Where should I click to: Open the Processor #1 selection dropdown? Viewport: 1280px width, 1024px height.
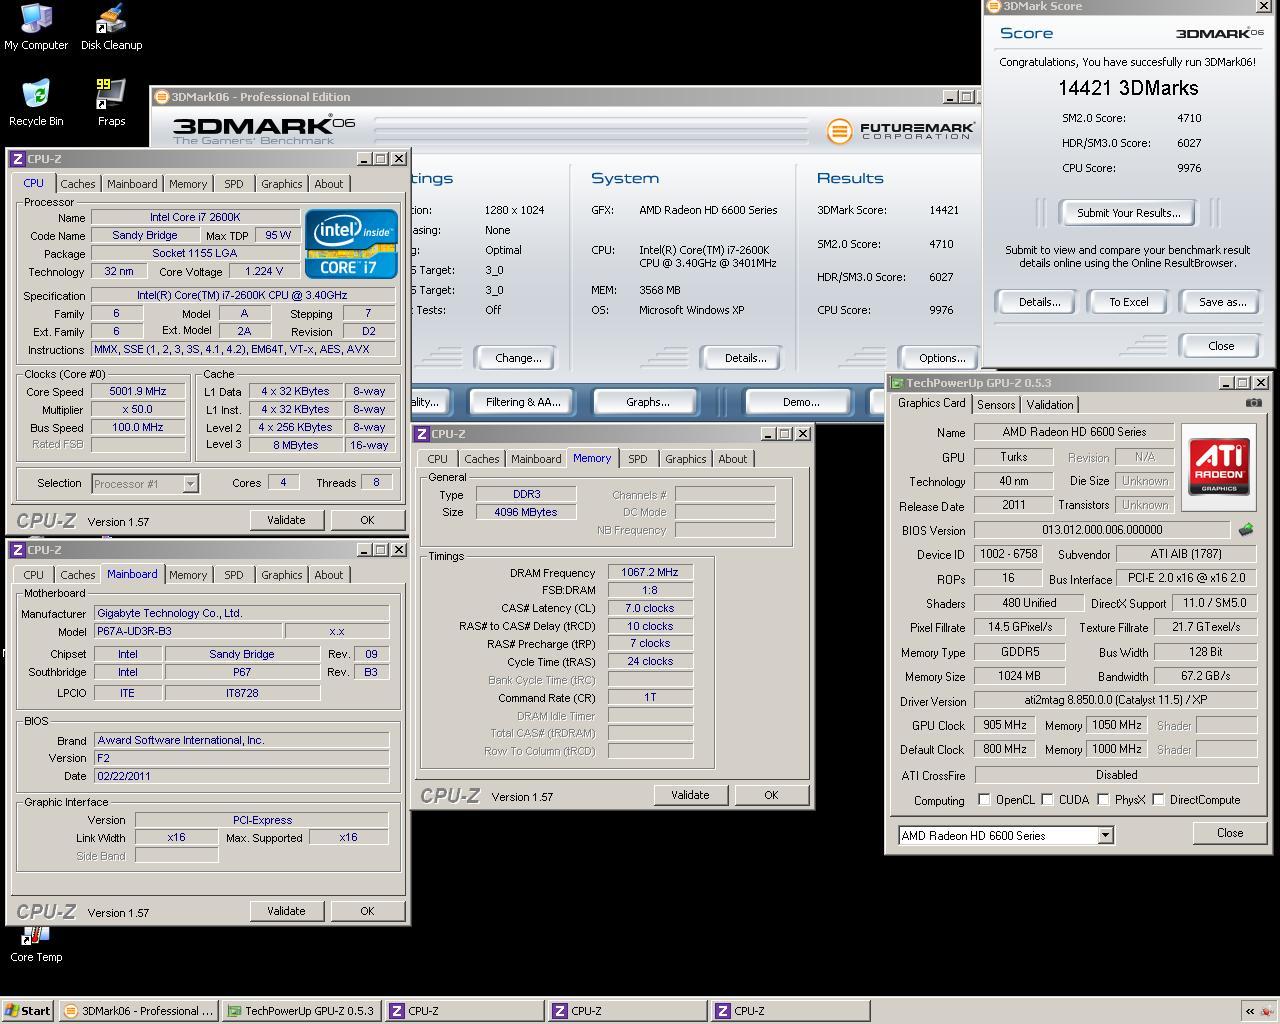pos(190,484)
